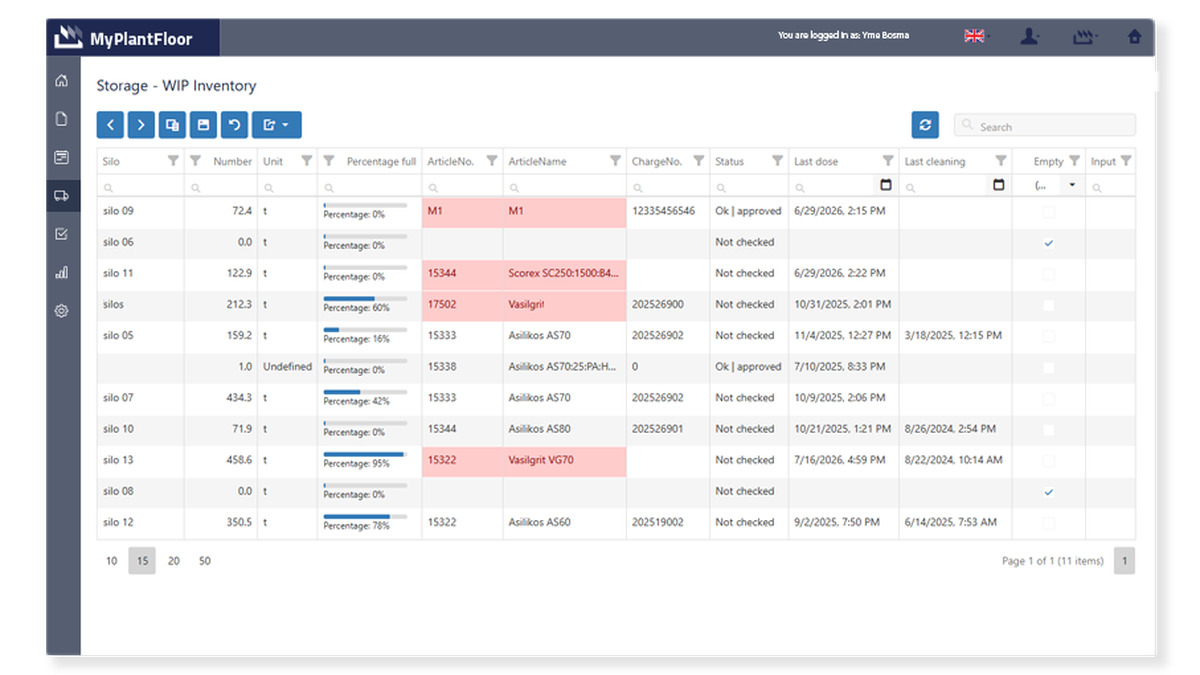Open the filter icon for Empty column
Image resolution: width=1200 pixels, height=675 pixels.
click(x=1074, y=161)
